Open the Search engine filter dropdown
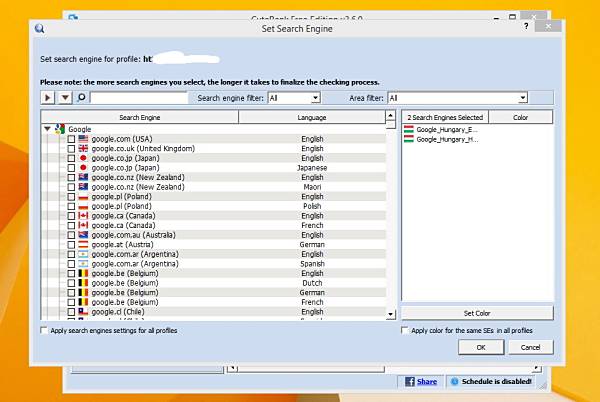This screenshot has width=600, height=402. click(x=315, y=98)
